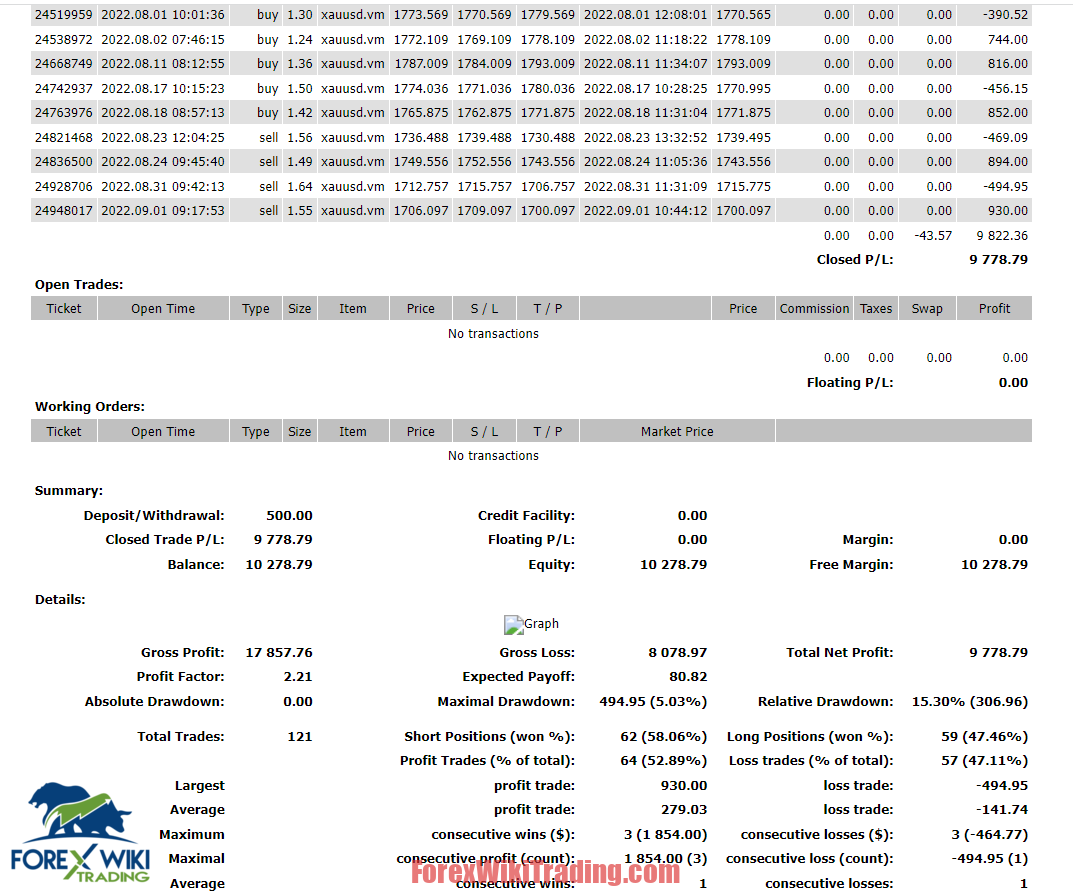Click the Credit Facility label
The width and height of the screenshot is (1073, 895).
526,516
